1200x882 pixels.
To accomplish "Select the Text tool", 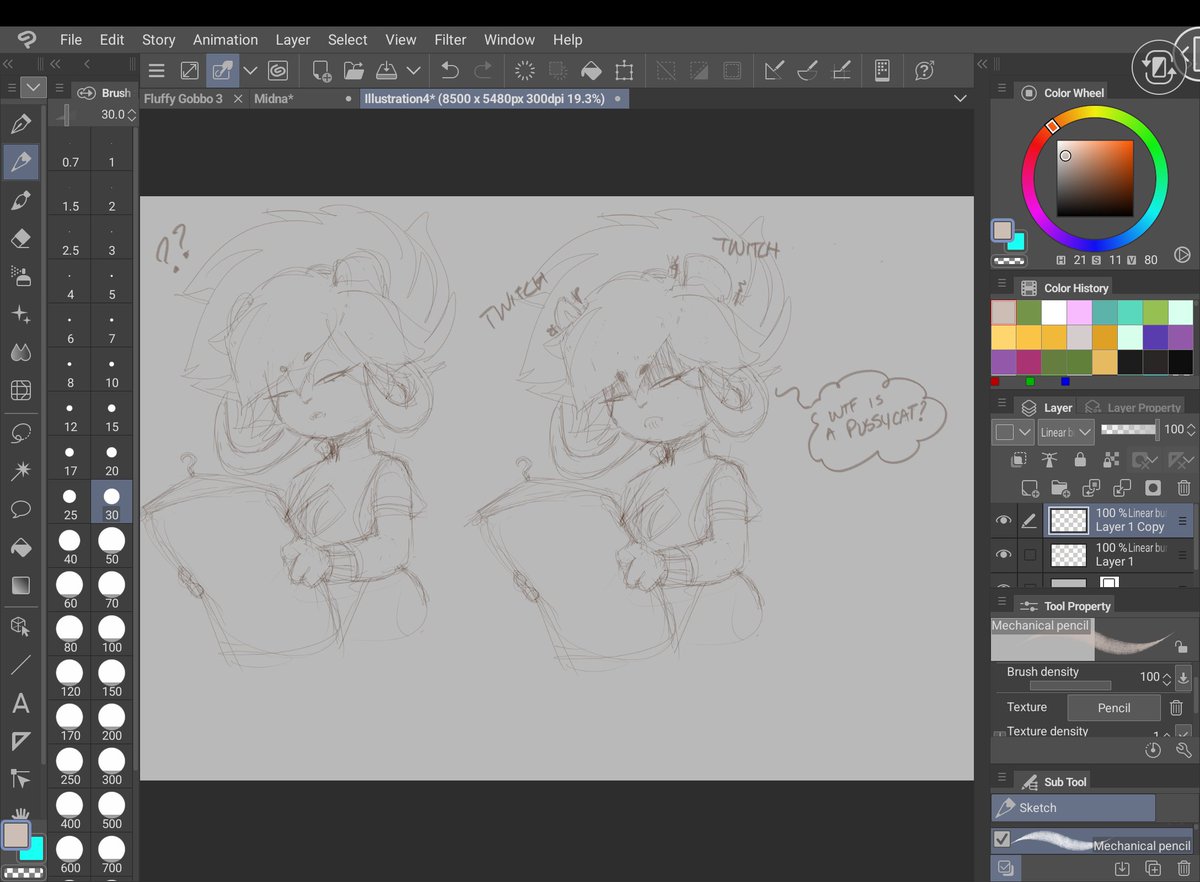I will tap(20, 703).
